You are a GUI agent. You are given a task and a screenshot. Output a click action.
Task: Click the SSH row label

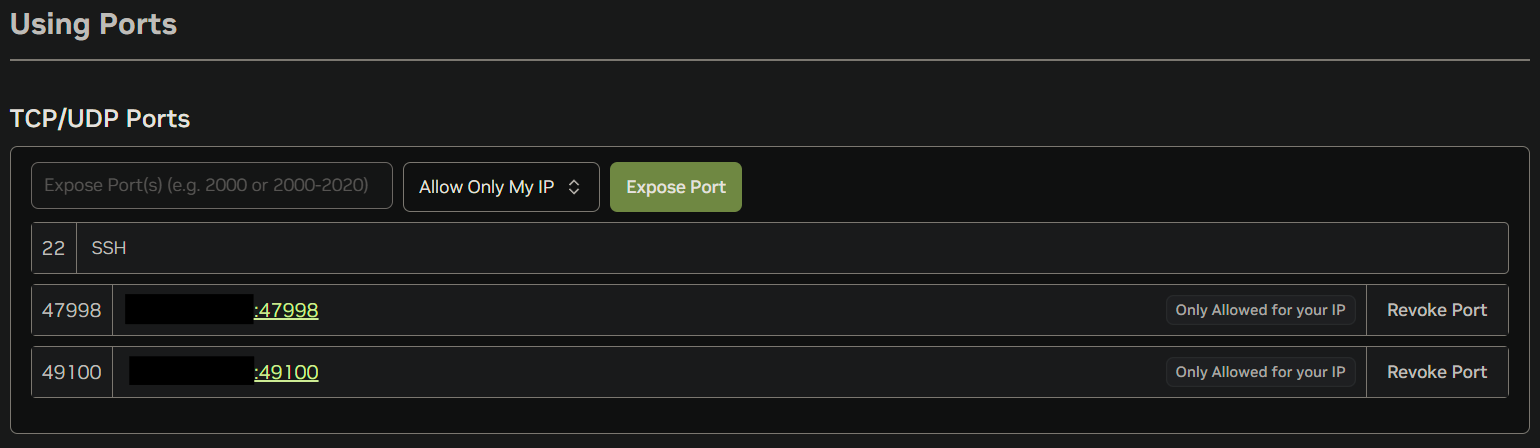pos(109,248)
